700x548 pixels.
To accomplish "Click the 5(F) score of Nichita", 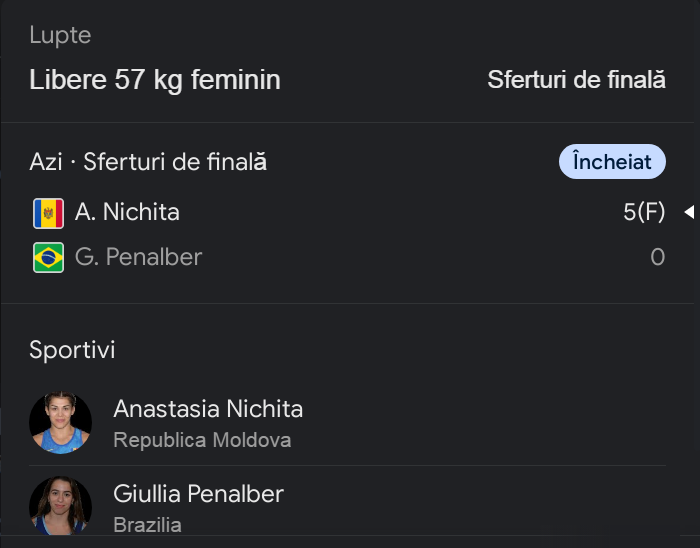I will click(644, 212).
